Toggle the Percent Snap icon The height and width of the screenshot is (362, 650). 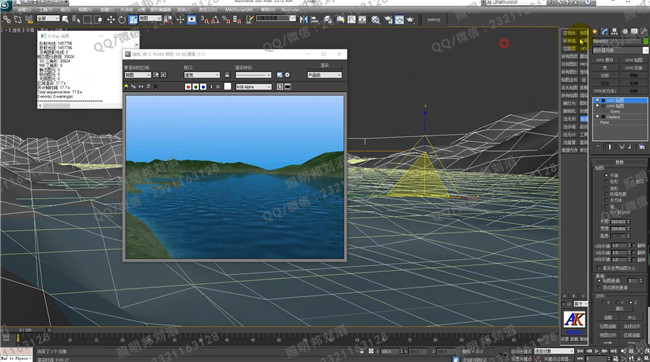pyautogui.click(x=226, y=19)
